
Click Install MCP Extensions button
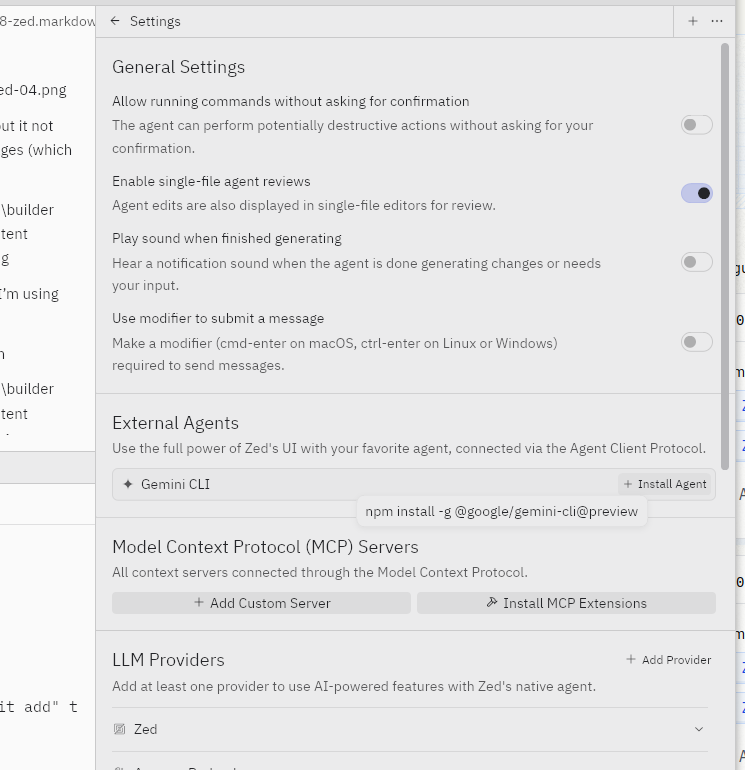(566, 603)
